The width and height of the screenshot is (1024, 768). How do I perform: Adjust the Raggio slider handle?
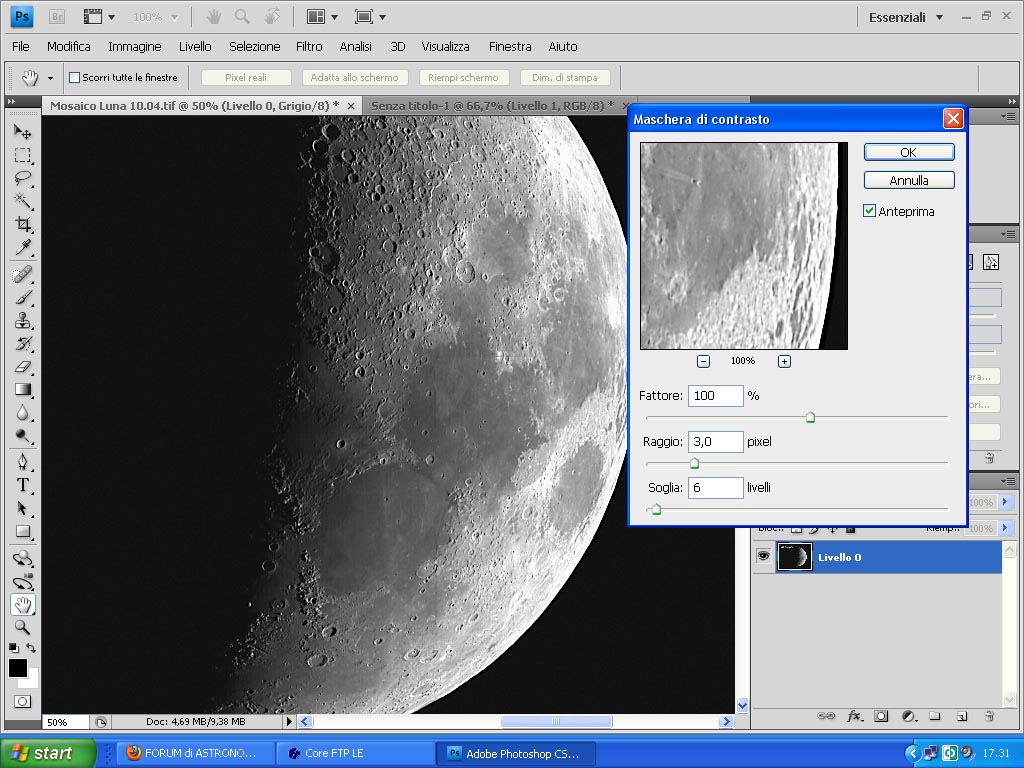(694, 463)
